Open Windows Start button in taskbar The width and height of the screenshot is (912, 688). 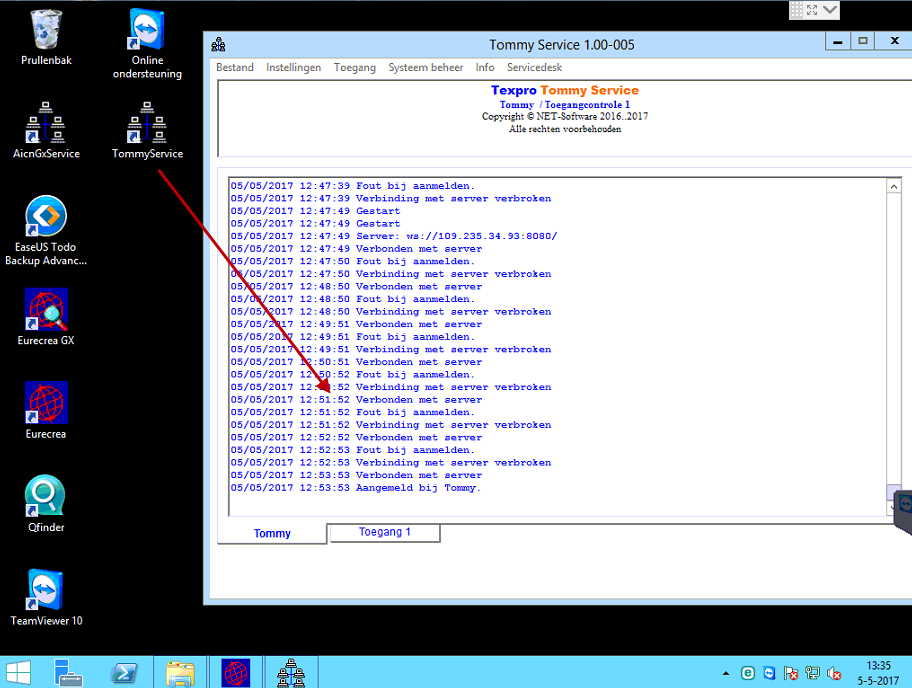[x=19, y=673]
